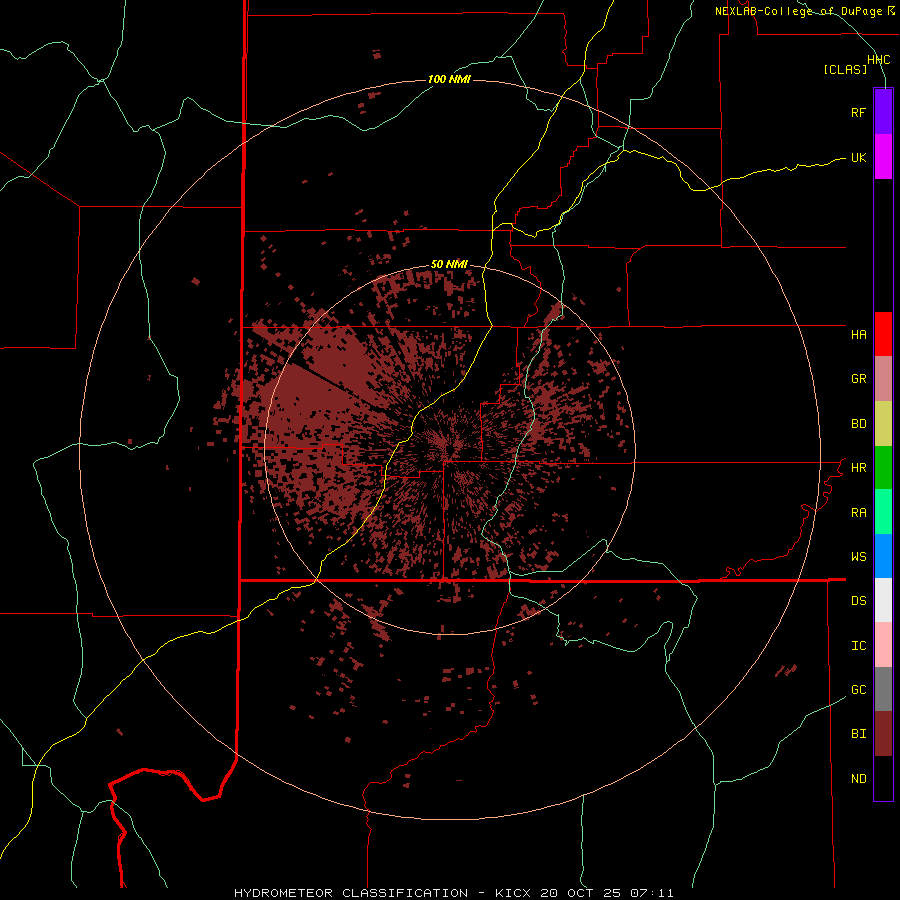
Task: Click the BD legend label
Action: click(x=858, y=424)
